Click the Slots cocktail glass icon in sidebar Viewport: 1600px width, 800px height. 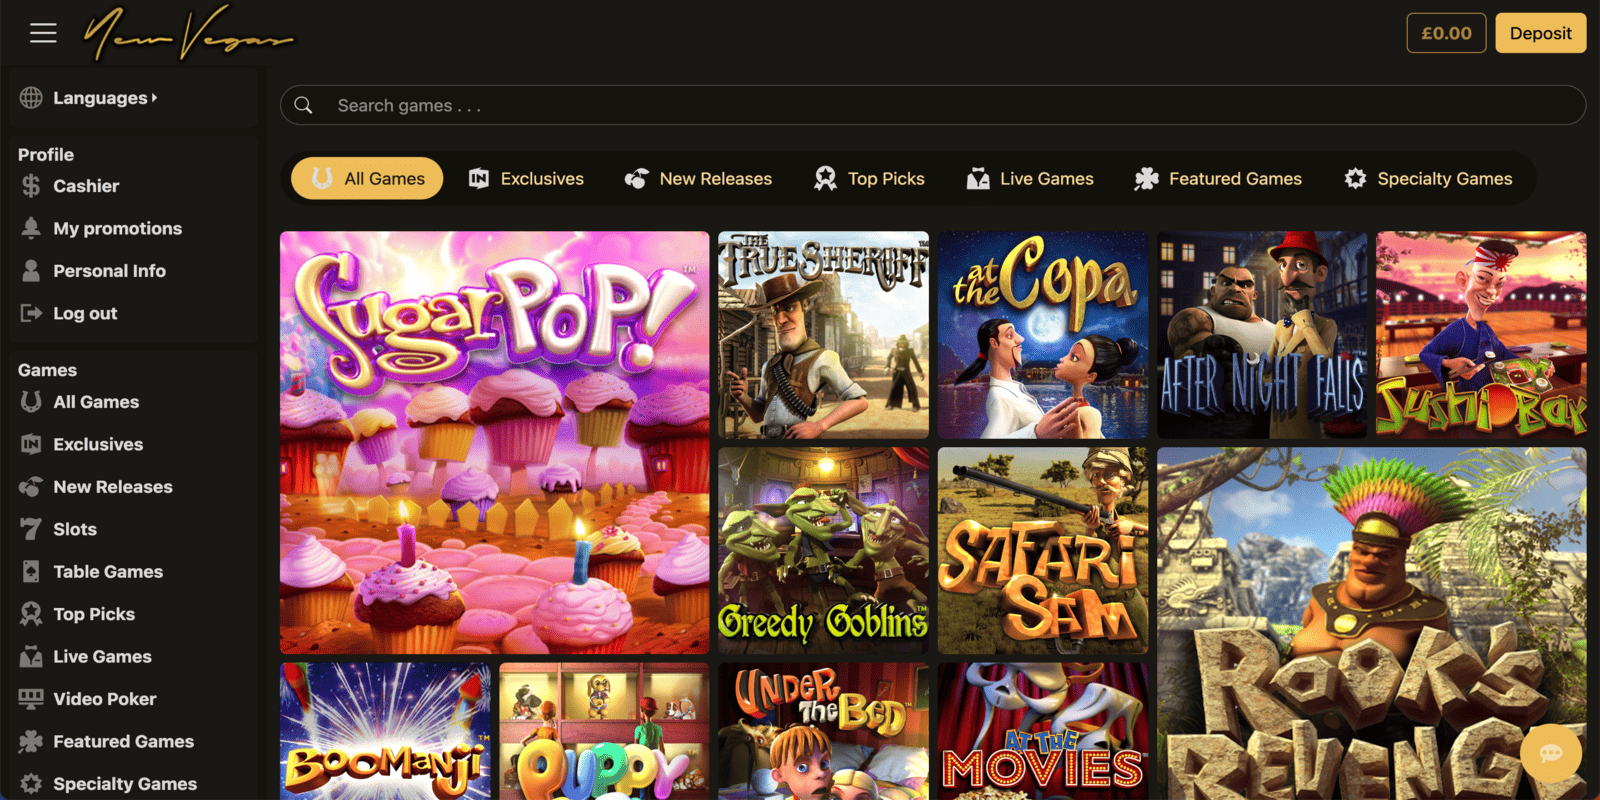[31, 529]
